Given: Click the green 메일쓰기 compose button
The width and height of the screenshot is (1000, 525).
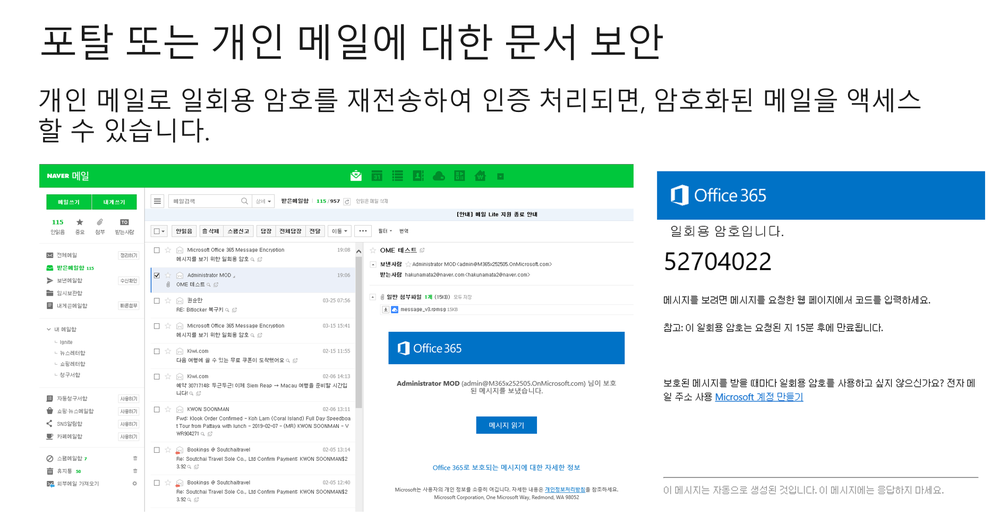Looking at the screenshot, I should (x=68, y=202).
